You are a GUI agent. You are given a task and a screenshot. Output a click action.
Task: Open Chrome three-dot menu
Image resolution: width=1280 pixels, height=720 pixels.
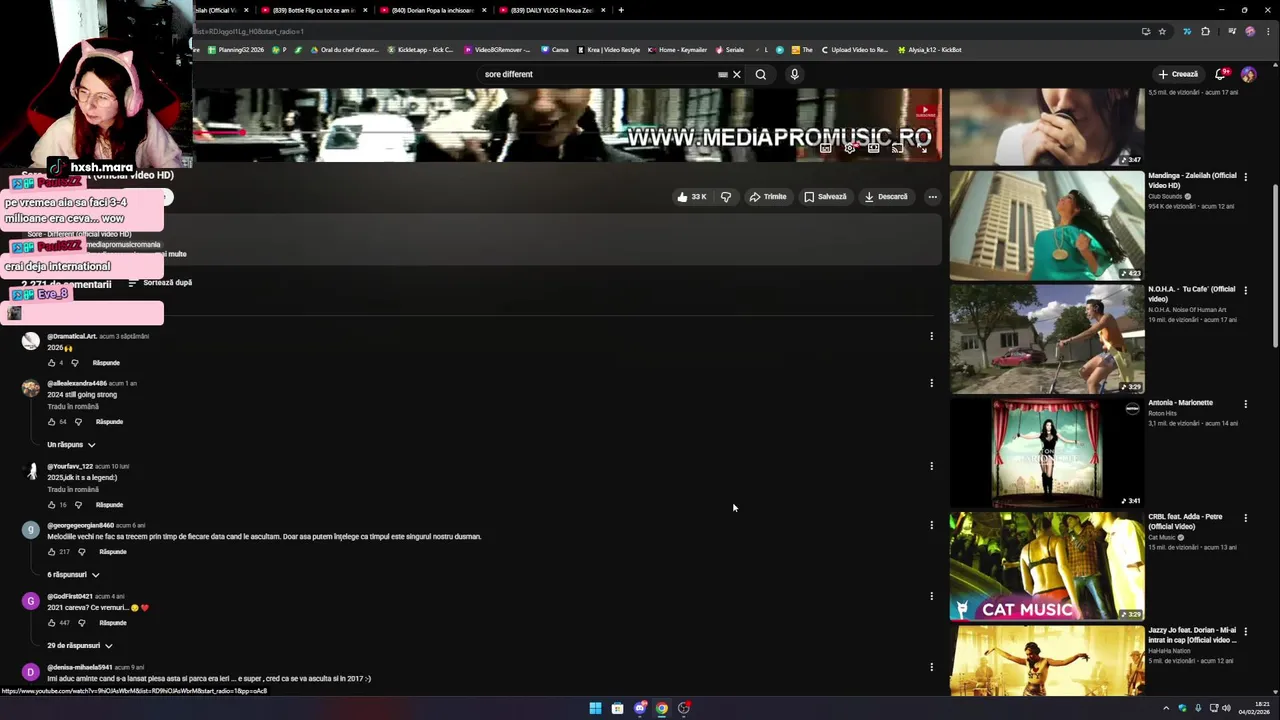click(1268, 31)
